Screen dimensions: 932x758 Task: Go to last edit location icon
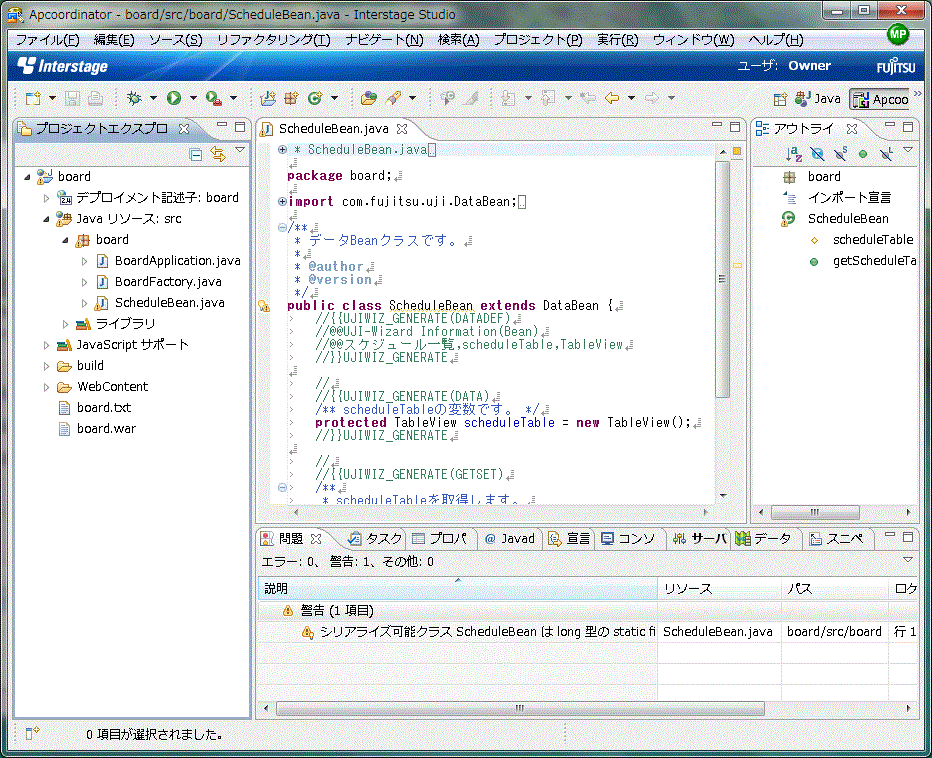[588, 98]
